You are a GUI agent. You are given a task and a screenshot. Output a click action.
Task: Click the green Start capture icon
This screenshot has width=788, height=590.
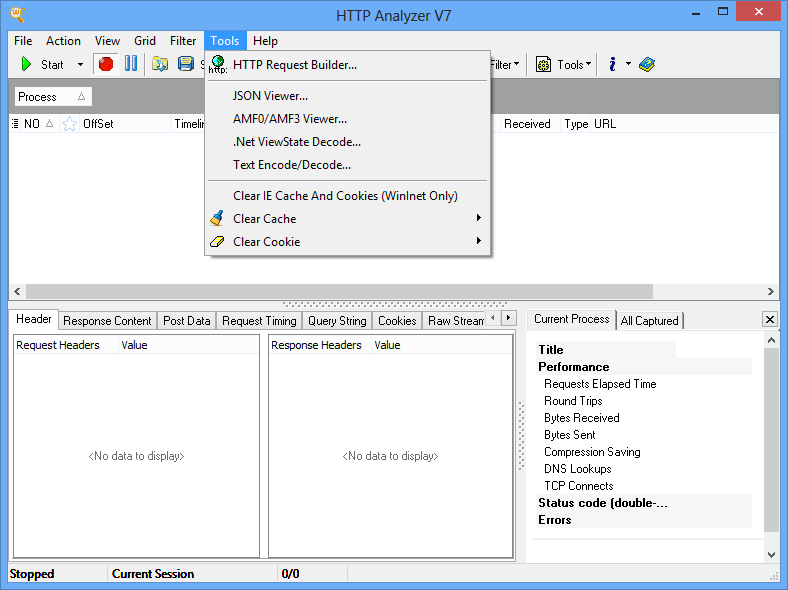click(26, 64)
